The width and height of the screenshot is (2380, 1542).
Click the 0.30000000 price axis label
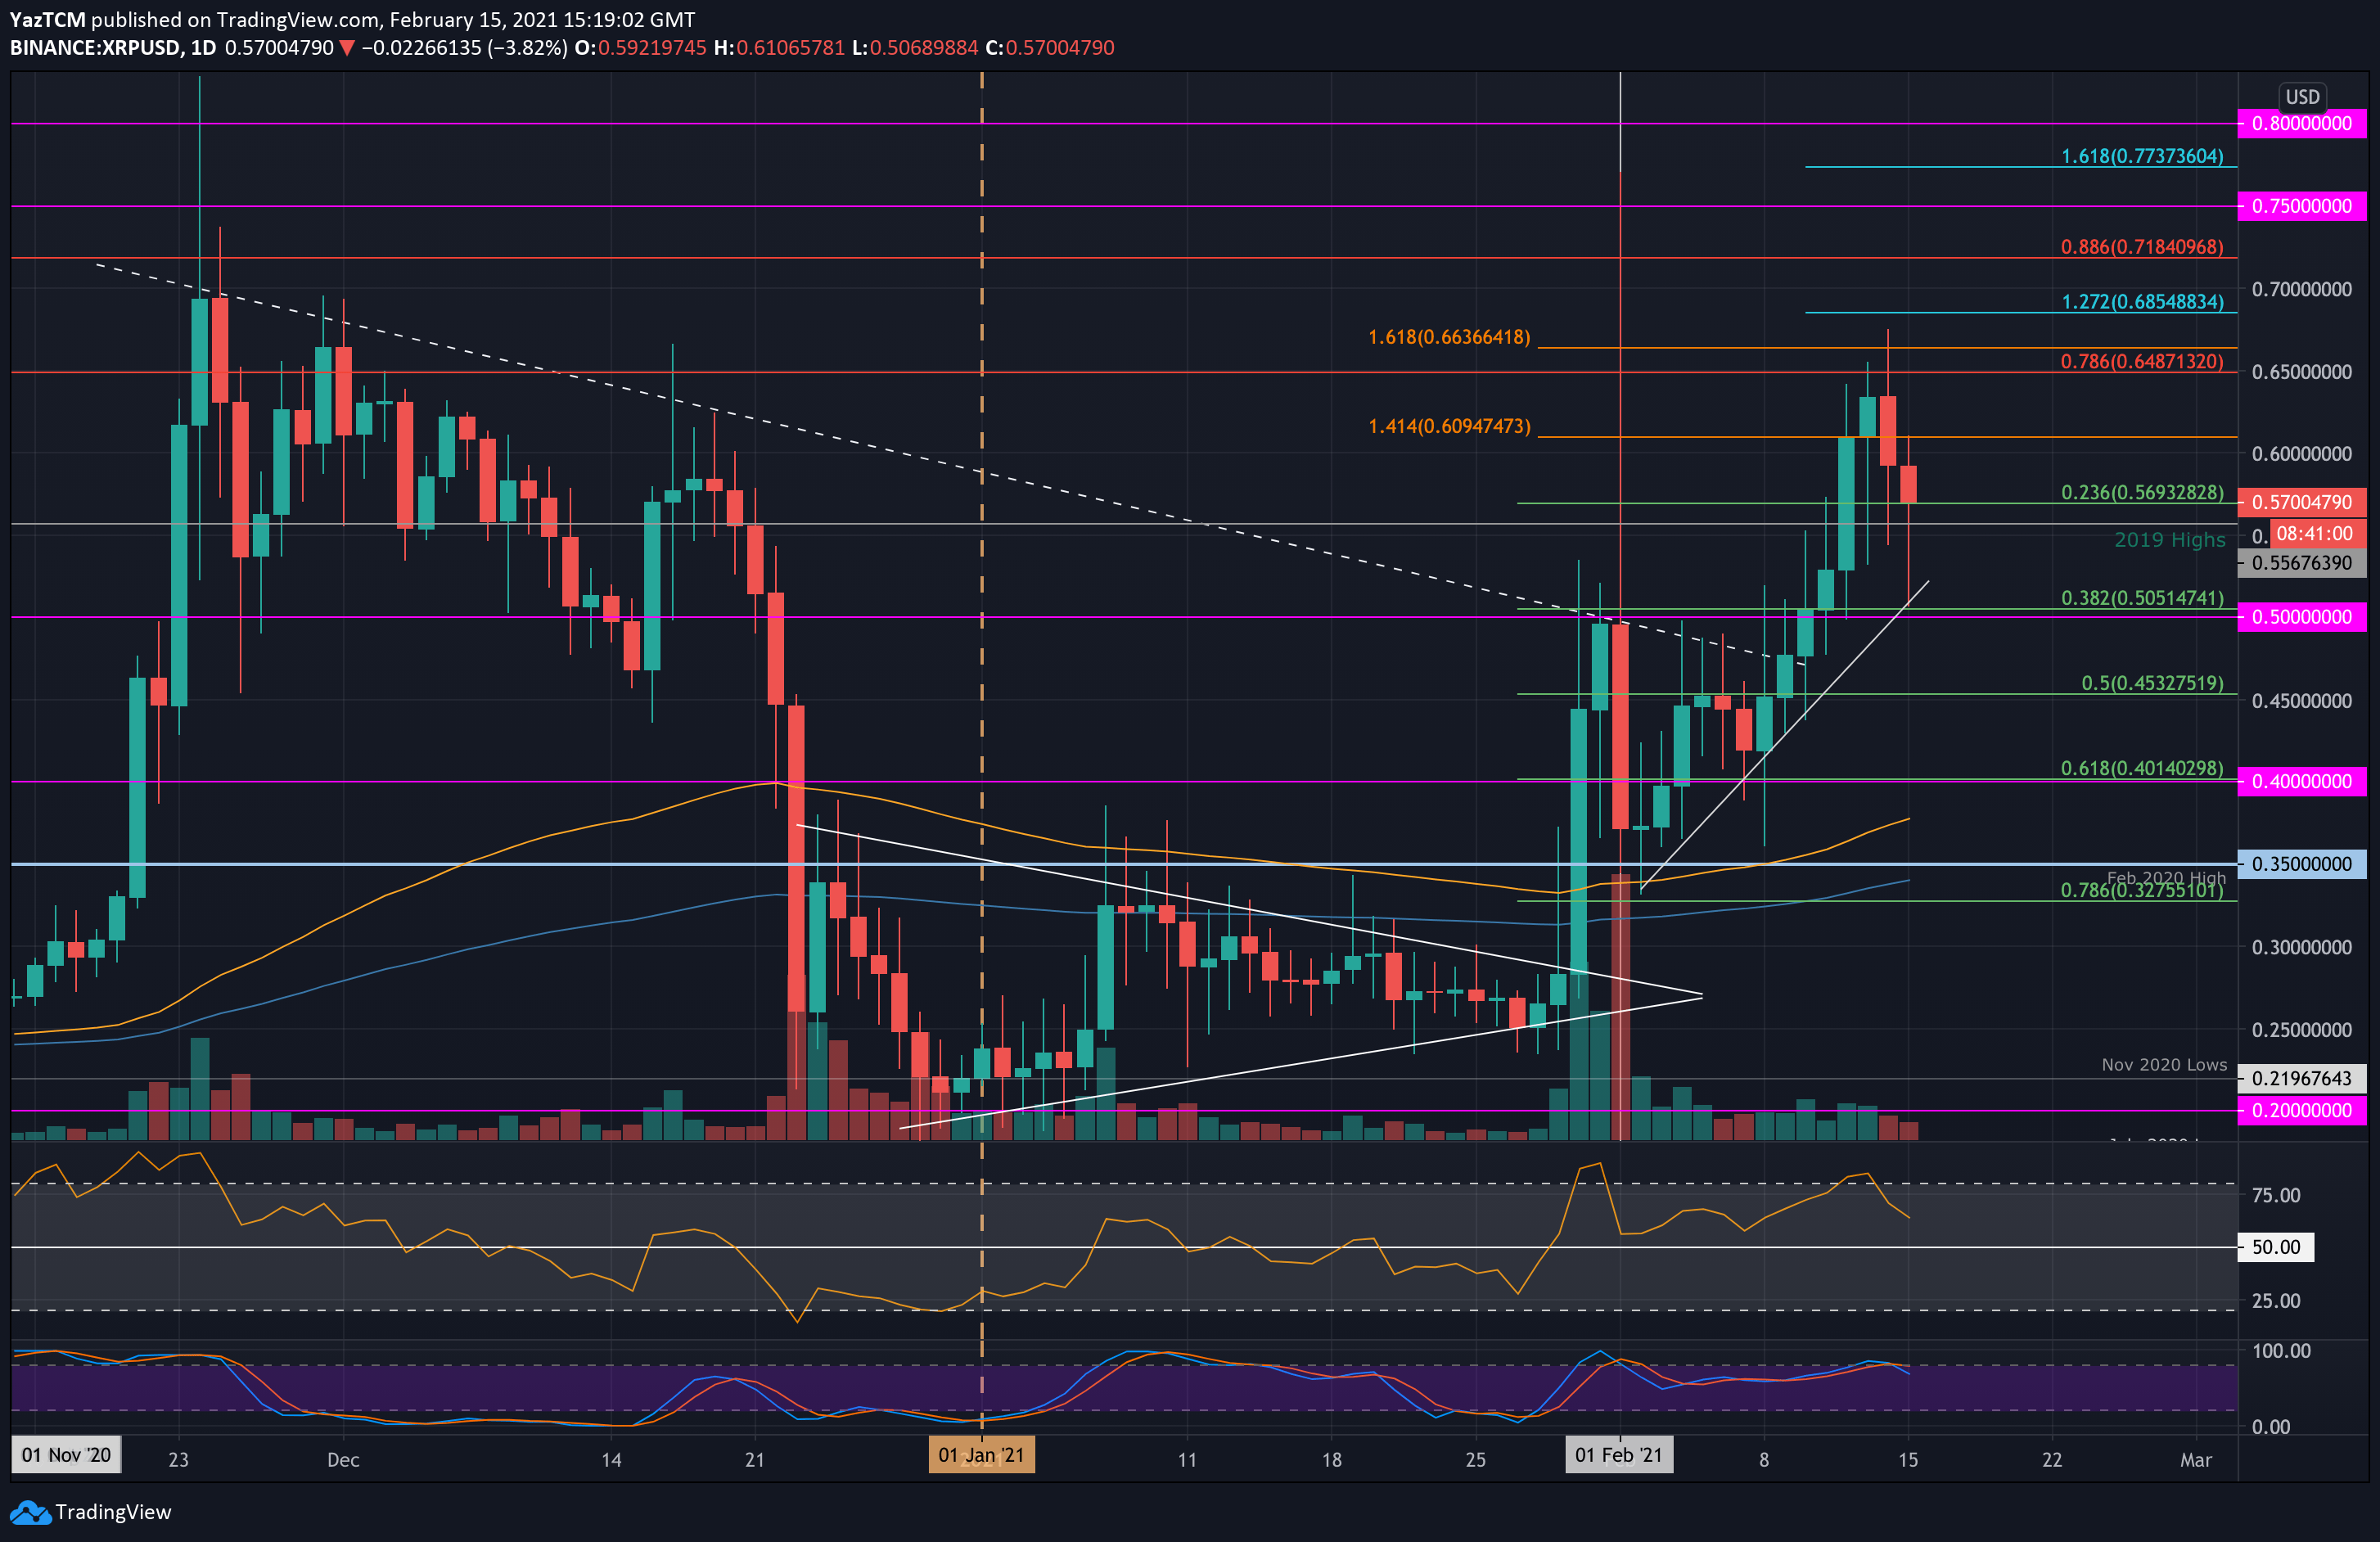pos(2301,947)
